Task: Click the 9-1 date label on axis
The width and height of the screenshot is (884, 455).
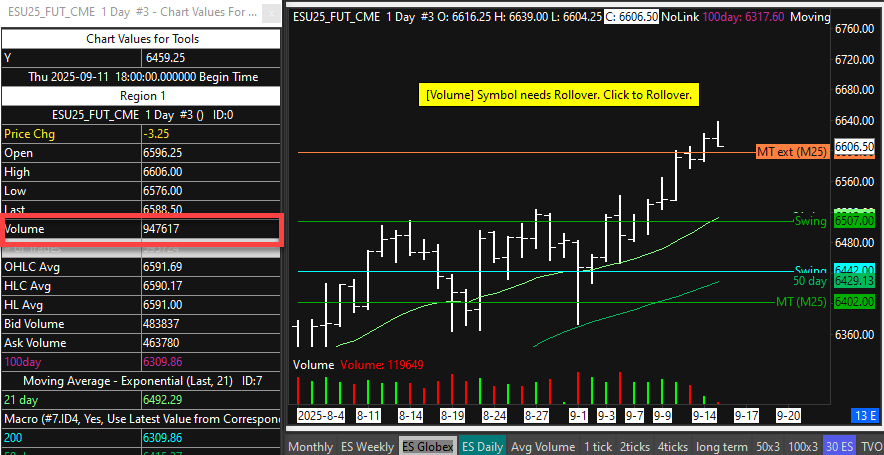Action: (578, 416)
